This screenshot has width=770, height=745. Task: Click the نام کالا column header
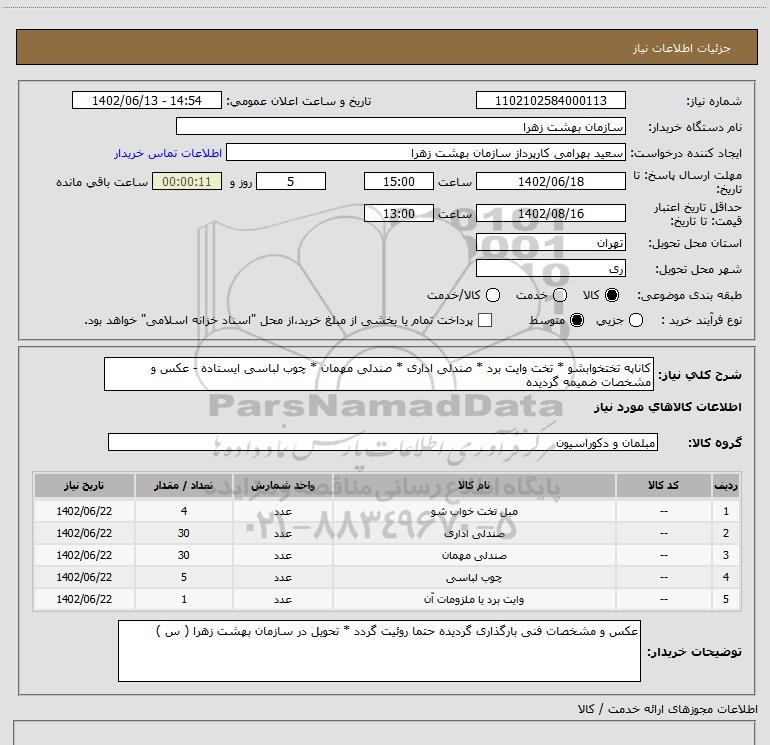474,486
